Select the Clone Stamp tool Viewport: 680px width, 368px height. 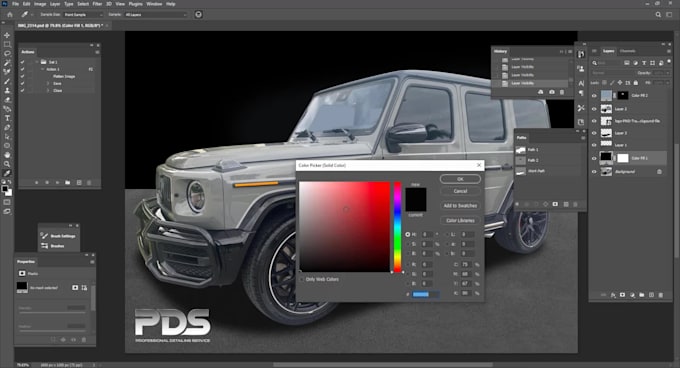(x=7, y=91)
